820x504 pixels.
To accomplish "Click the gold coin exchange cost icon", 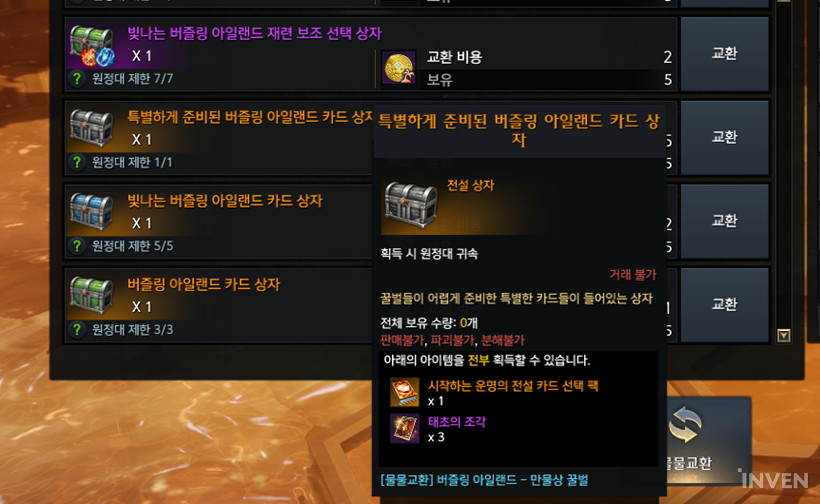I will [x=399, y=67].
